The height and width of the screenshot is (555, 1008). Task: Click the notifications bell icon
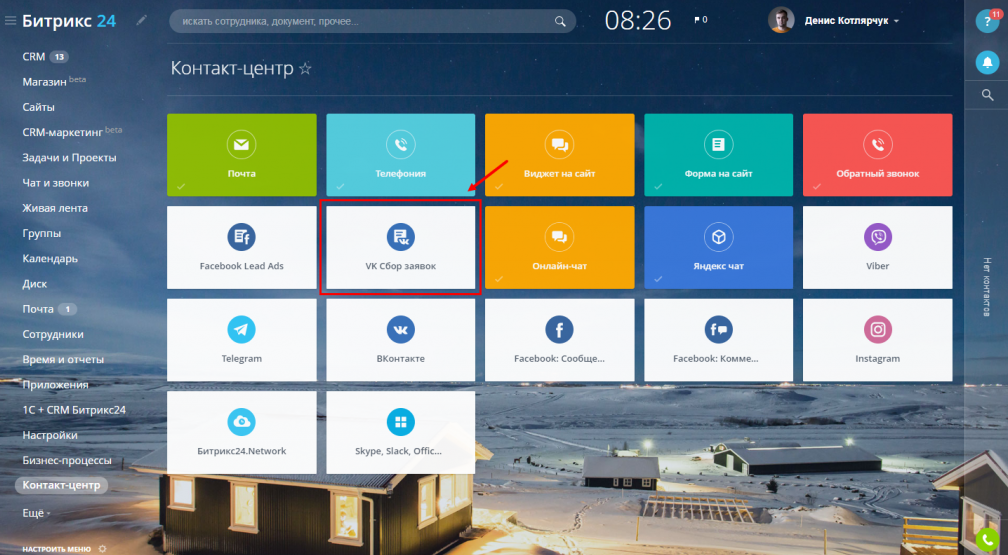point(987,62)
